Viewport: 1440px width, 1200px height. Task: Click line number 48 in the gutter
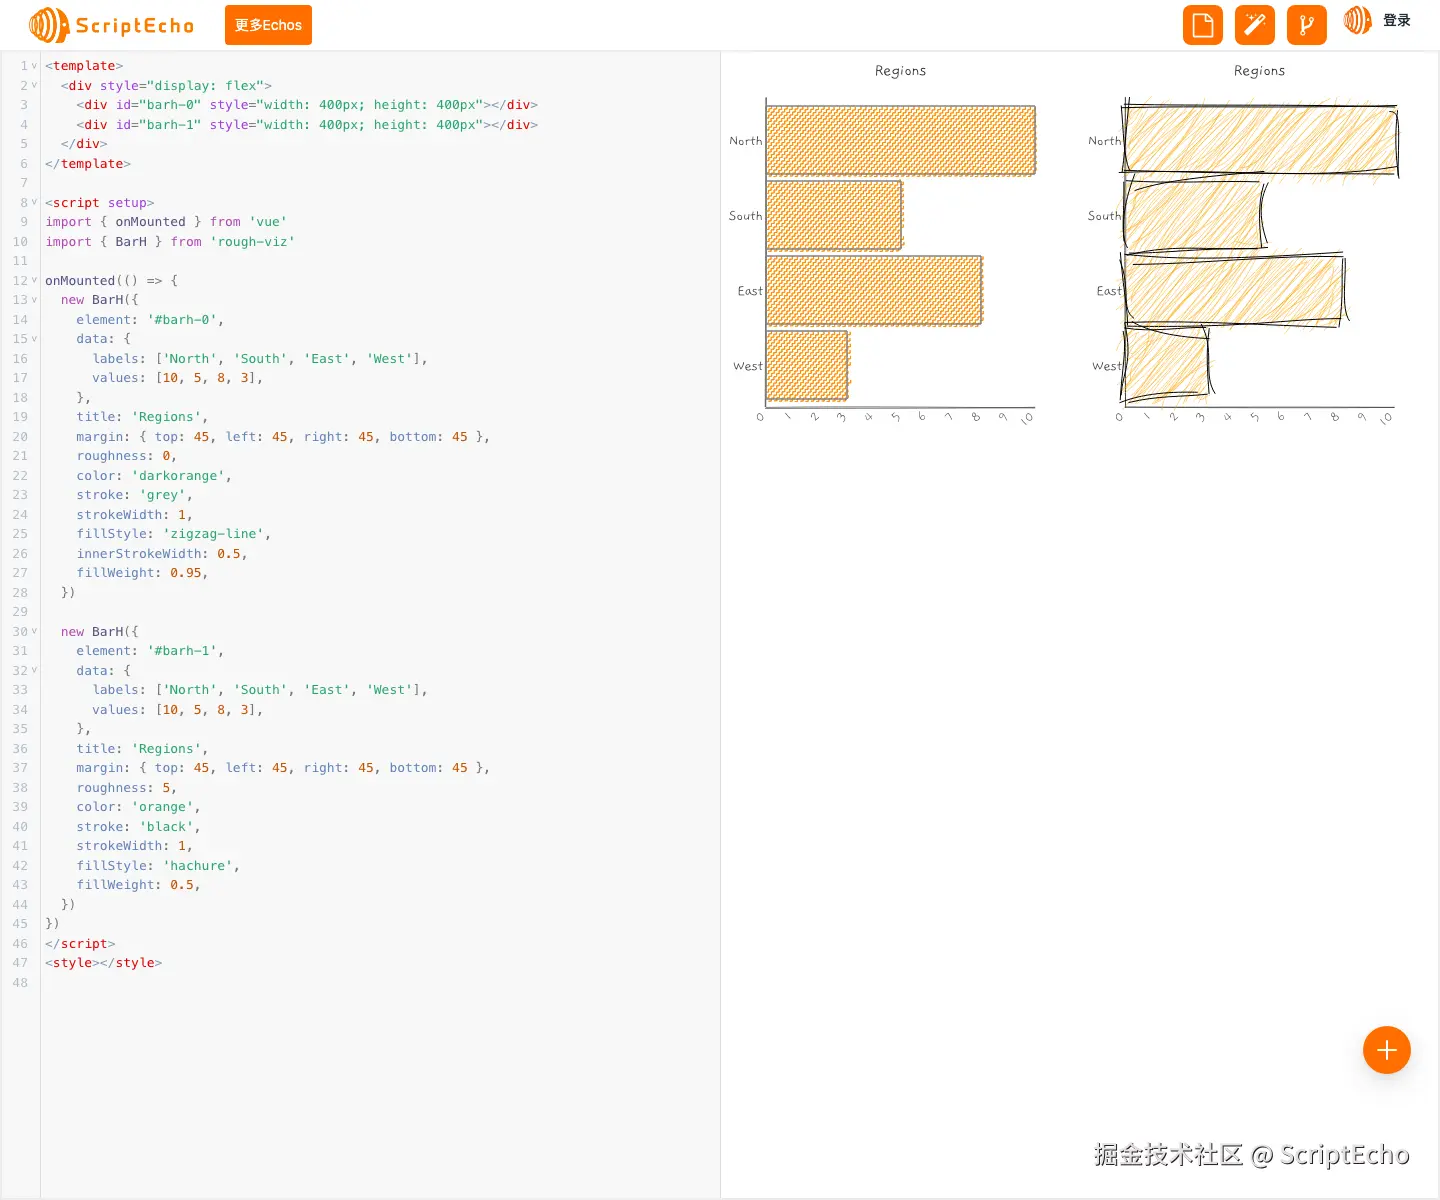(20, 983)
